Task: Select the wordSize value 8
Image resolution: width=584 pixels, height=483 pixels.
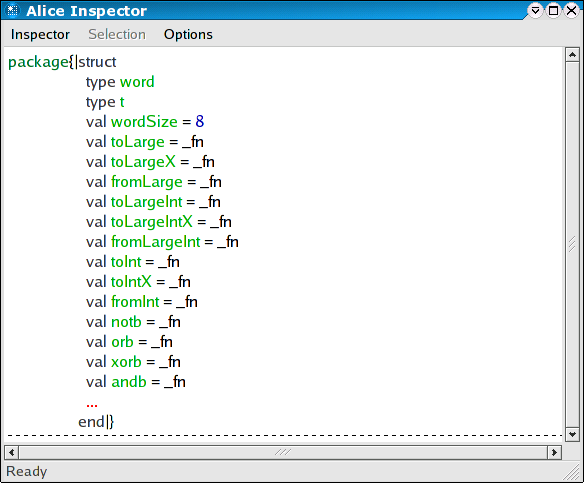Action: [200, 121]
